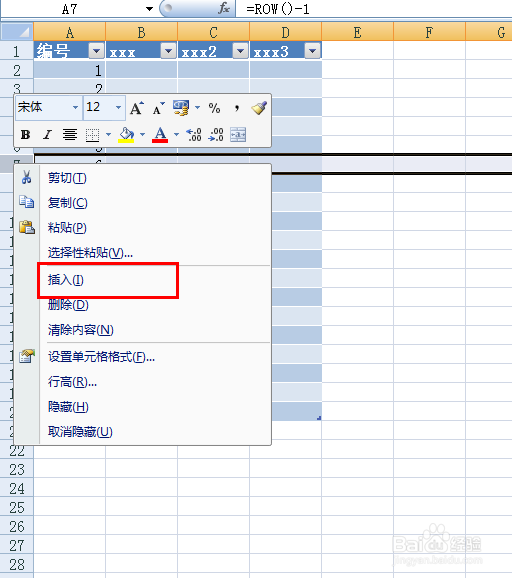Select column E header
Viewport: 512px width, 578px height.
click(358, 32)
